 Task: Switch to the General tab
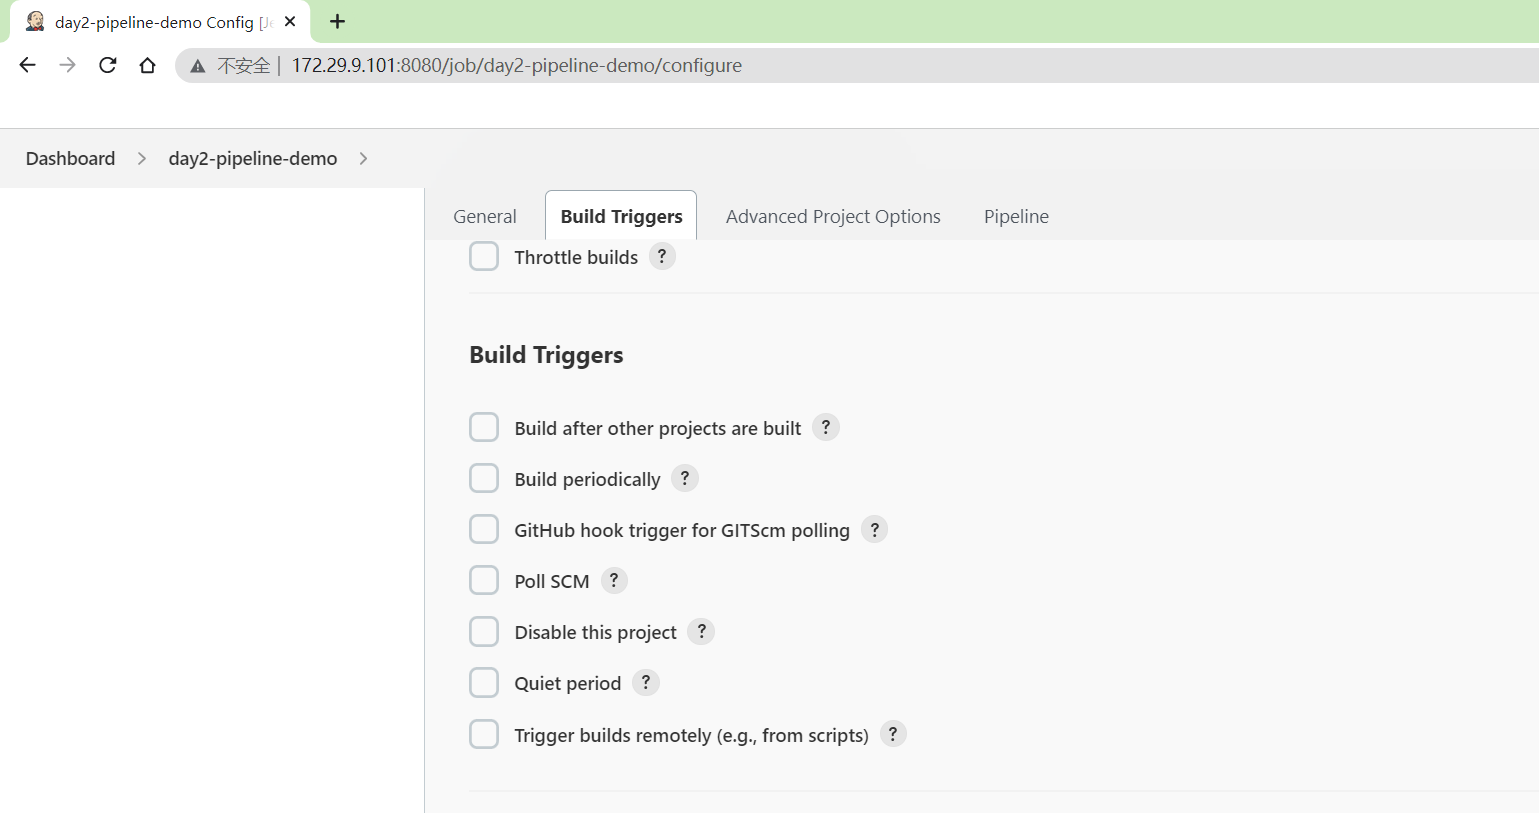point(485,216)
